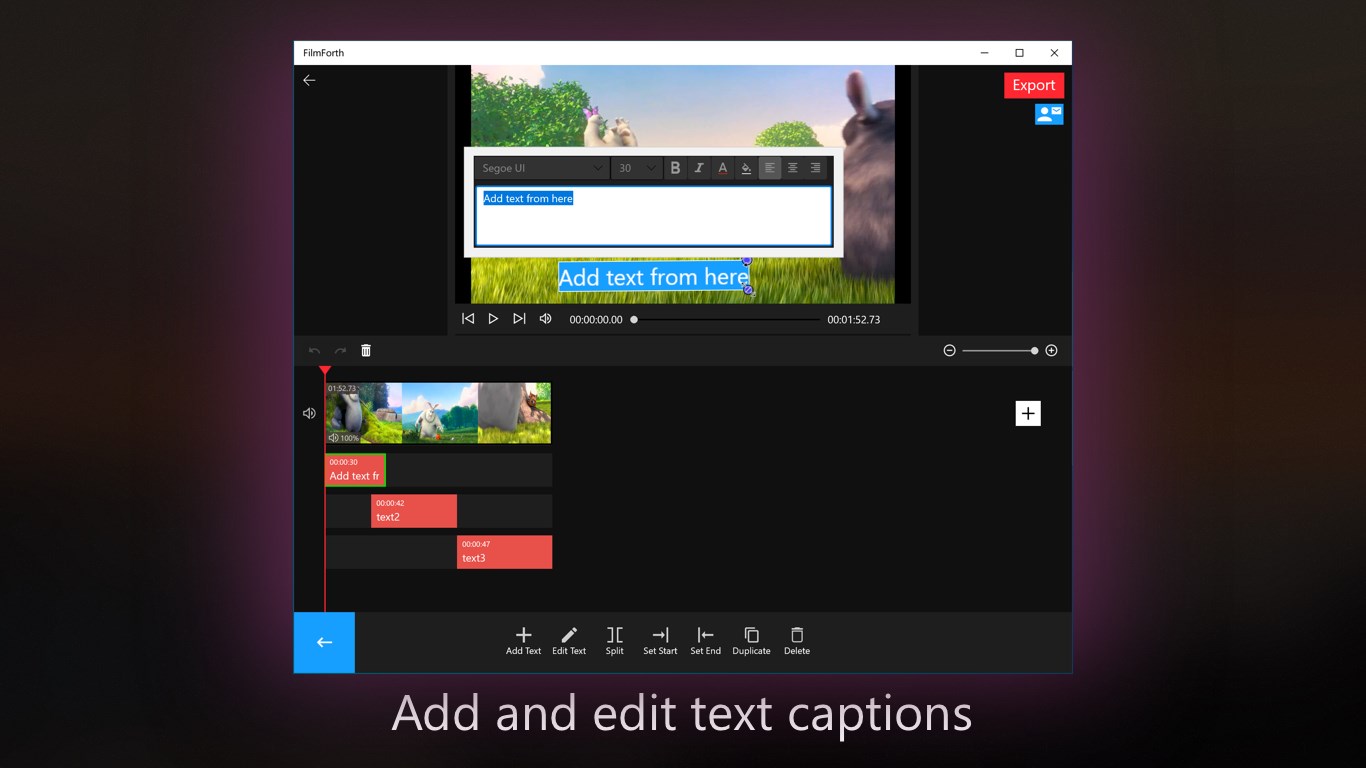Close the FilmForth window
This screenshot has height=768, width=1366.
tap(1054, 53)
